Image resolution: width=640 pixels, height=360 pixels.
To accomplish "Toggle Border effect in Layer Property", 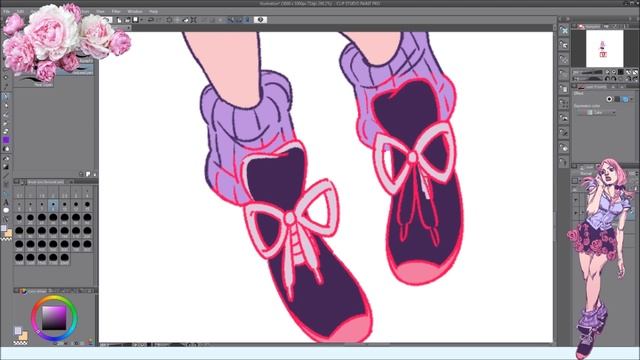I will [x=609, y=99].
